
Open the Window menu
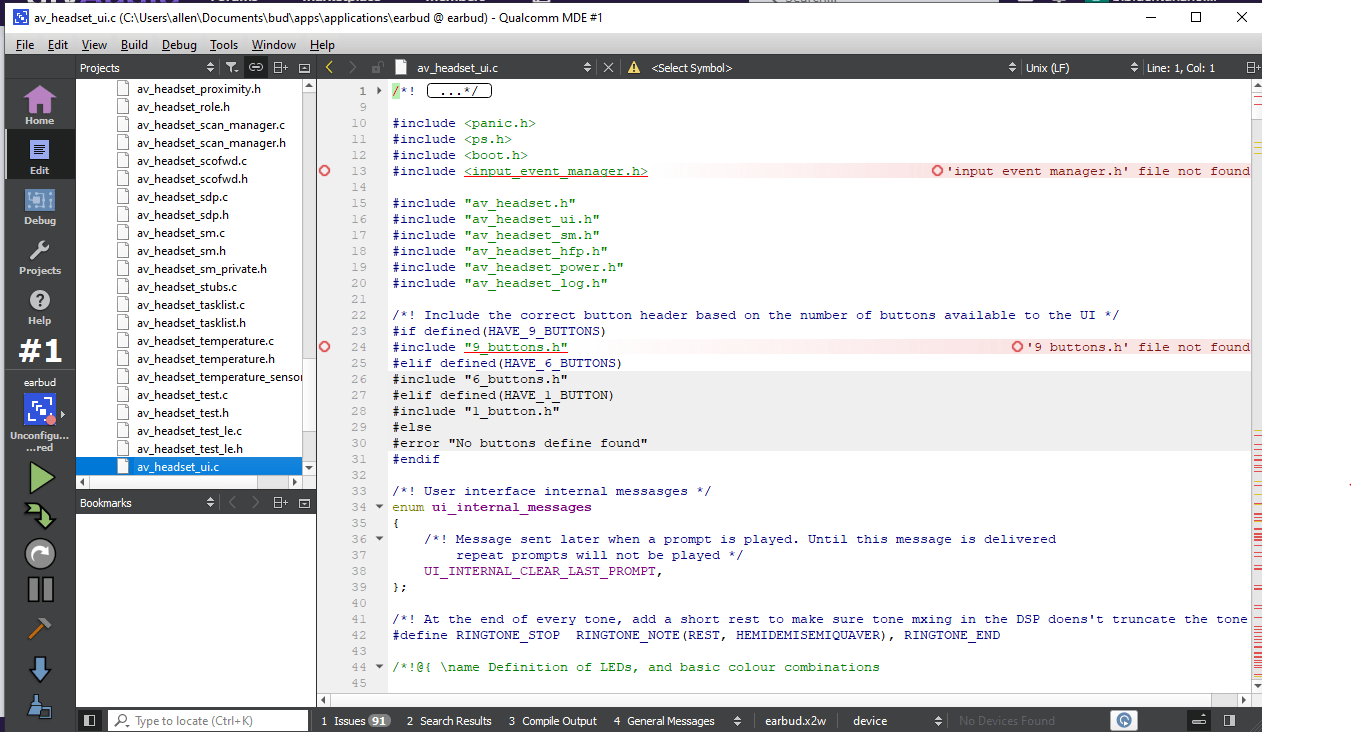coord(274,45)
